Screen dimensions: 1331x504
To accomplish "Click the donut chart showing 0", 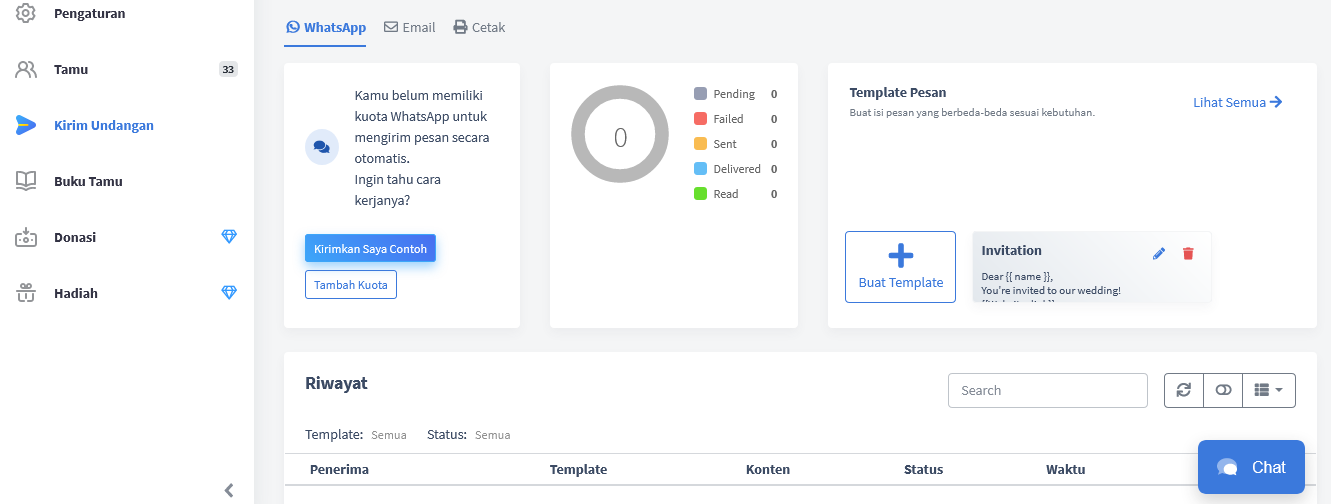I will [x=620, y=134].
